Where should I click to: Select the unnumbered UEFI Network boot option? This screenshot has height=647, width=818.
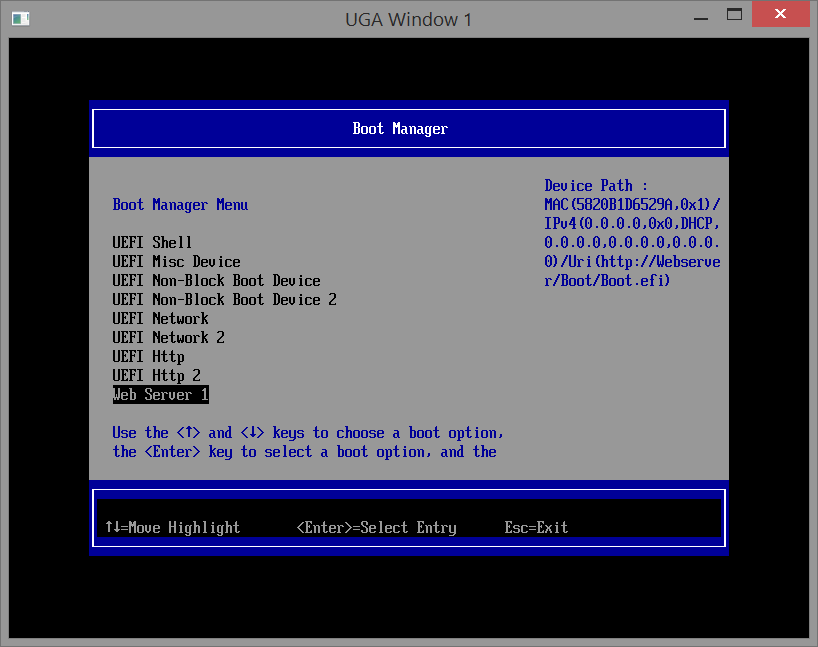coord(160,319)
